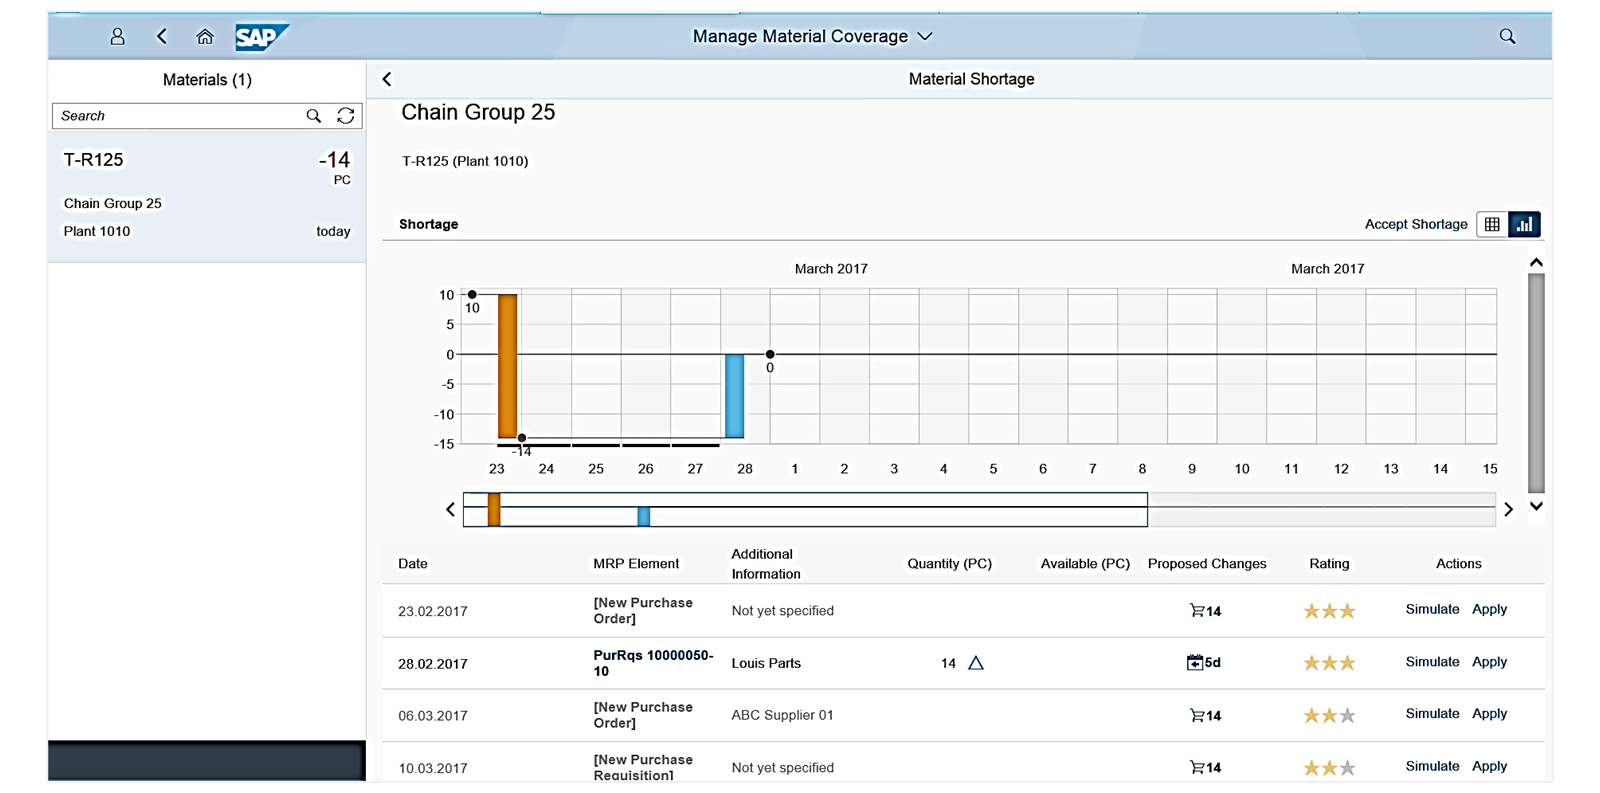The width and height of the screenshot is (1600, 793).
Task: Click calendar 5d icon for 28.02.2017 row
Action: [x=1203, y=662]
